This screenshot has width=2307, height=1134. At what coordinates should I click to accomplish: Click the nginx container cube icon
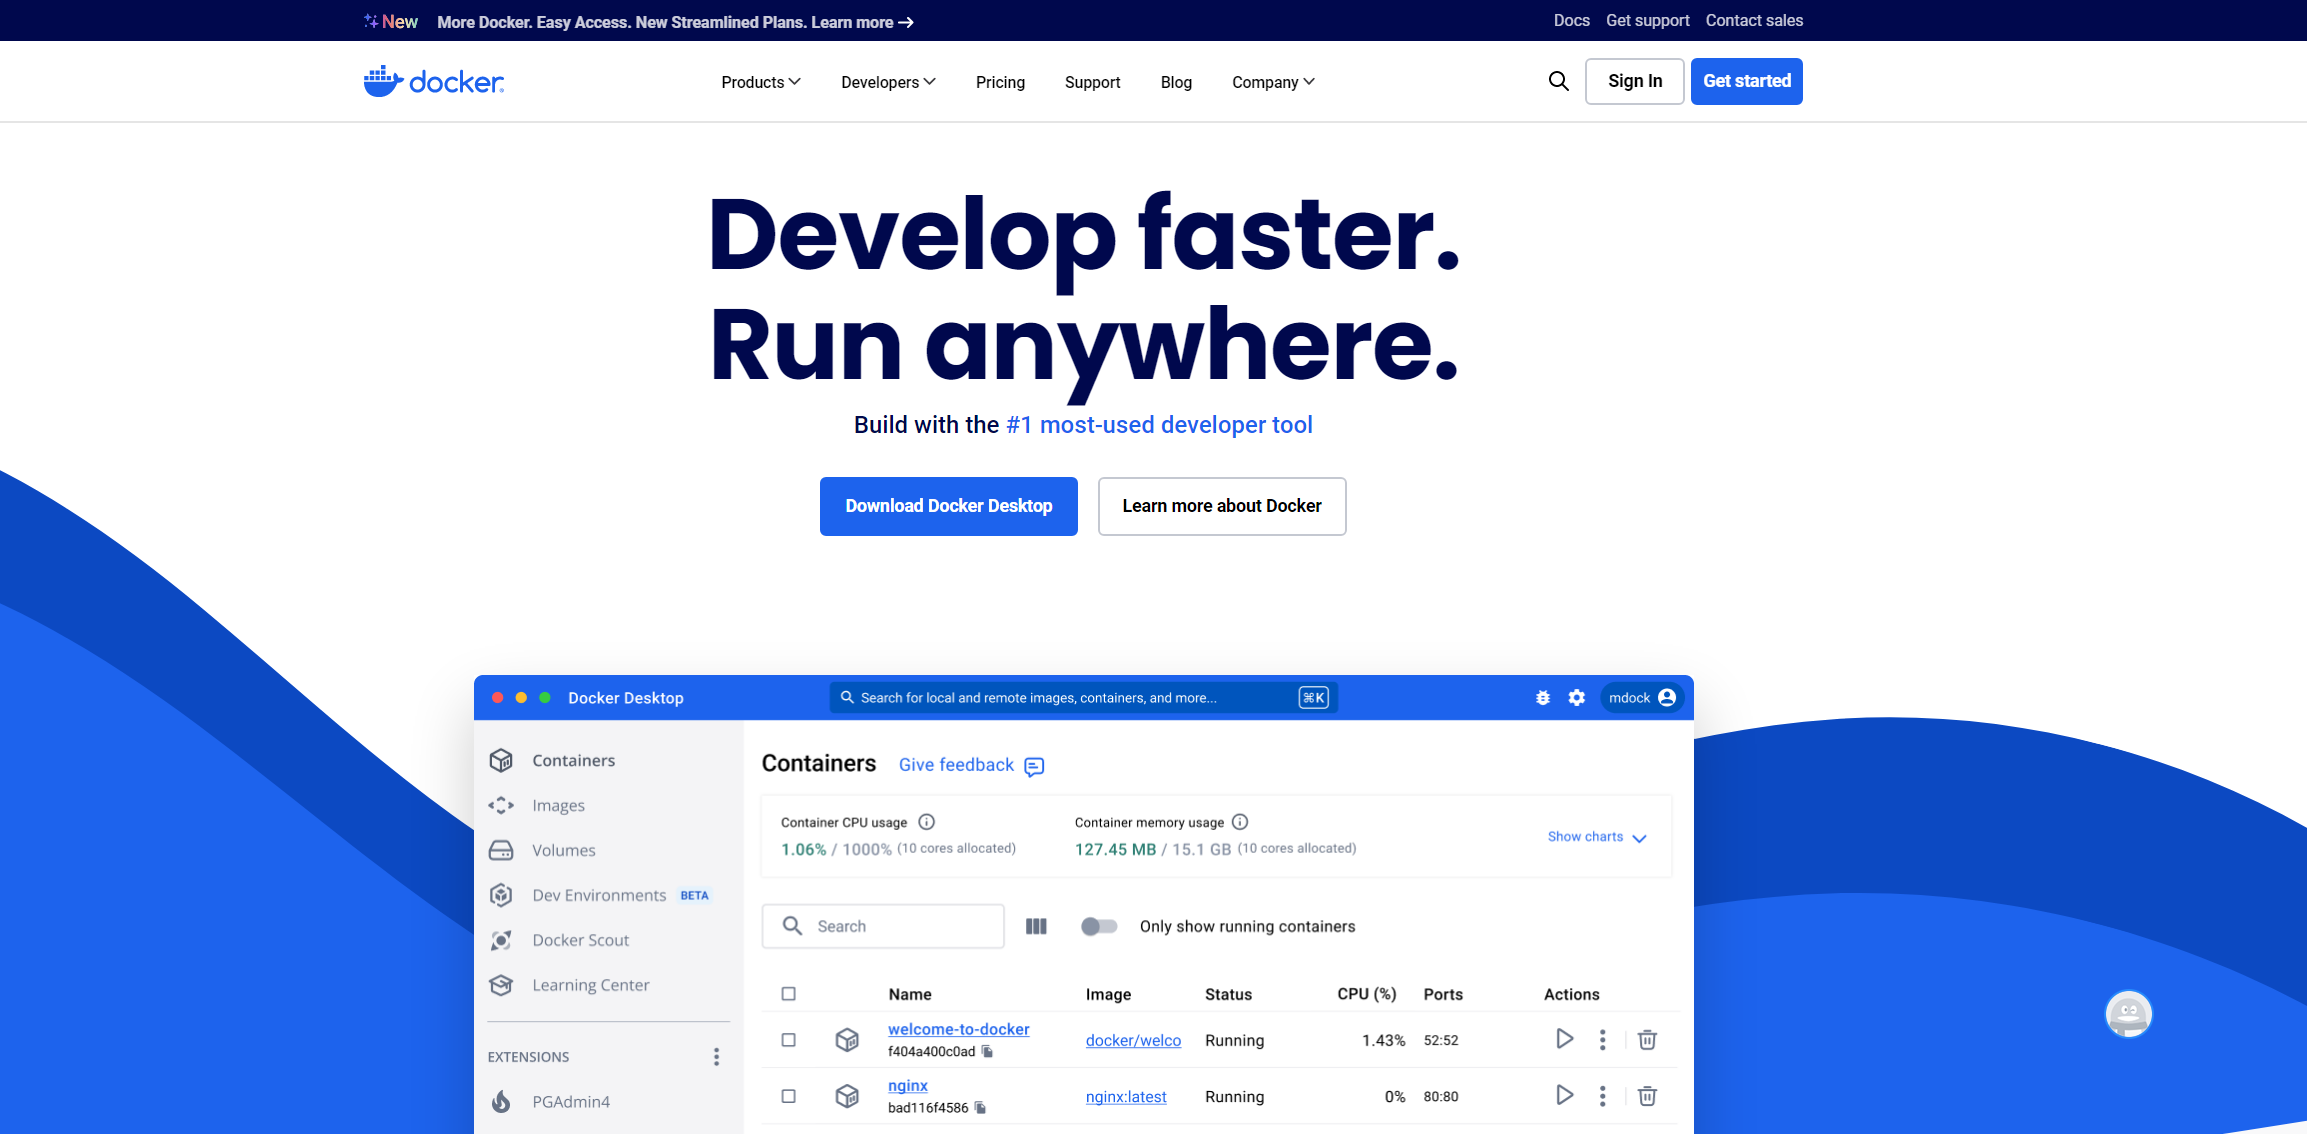[x=847, y=1096]
